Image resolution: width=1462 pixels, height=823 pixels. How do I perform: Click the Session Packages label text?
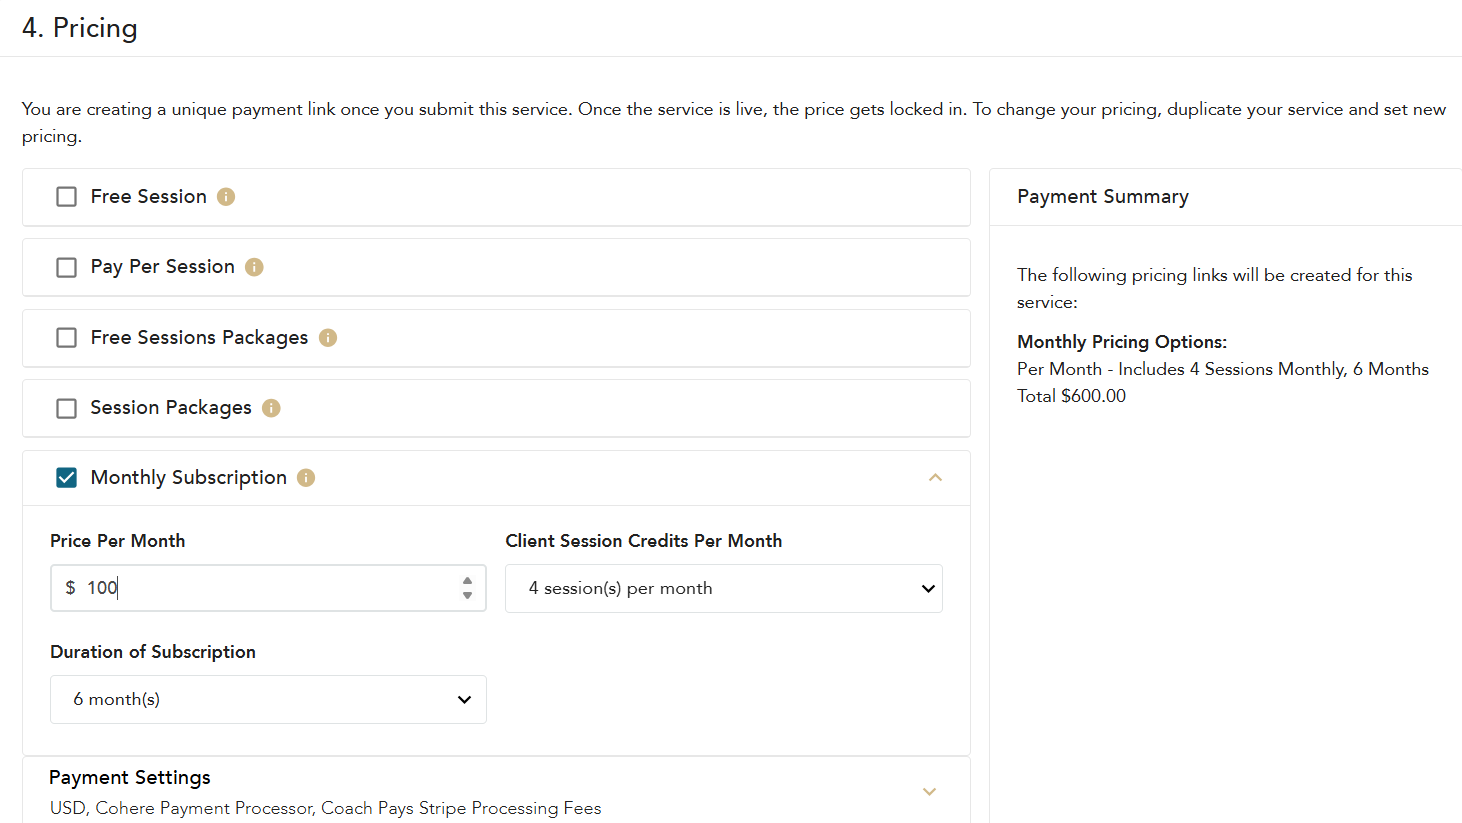[x=171, y=408]
